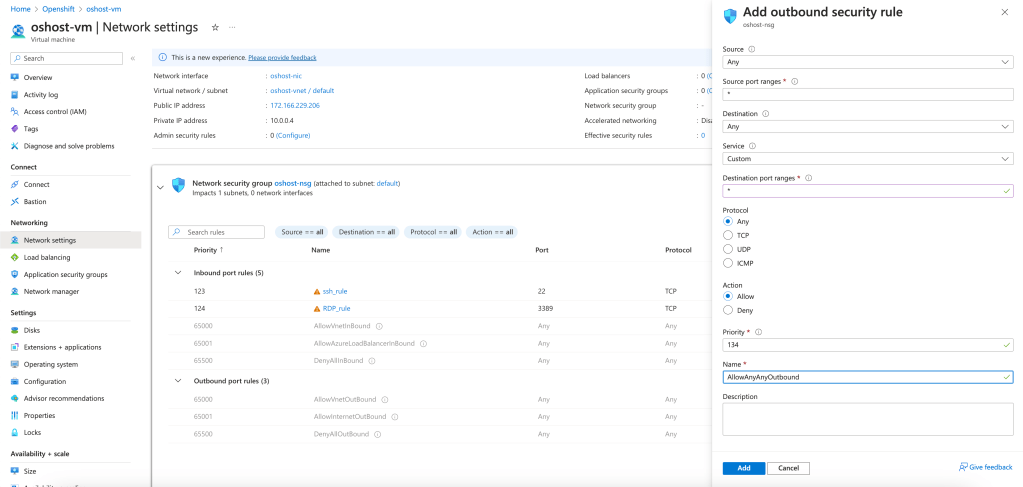Click the Search rules field
Screen dimensions: 1023x487
(217, 232)
